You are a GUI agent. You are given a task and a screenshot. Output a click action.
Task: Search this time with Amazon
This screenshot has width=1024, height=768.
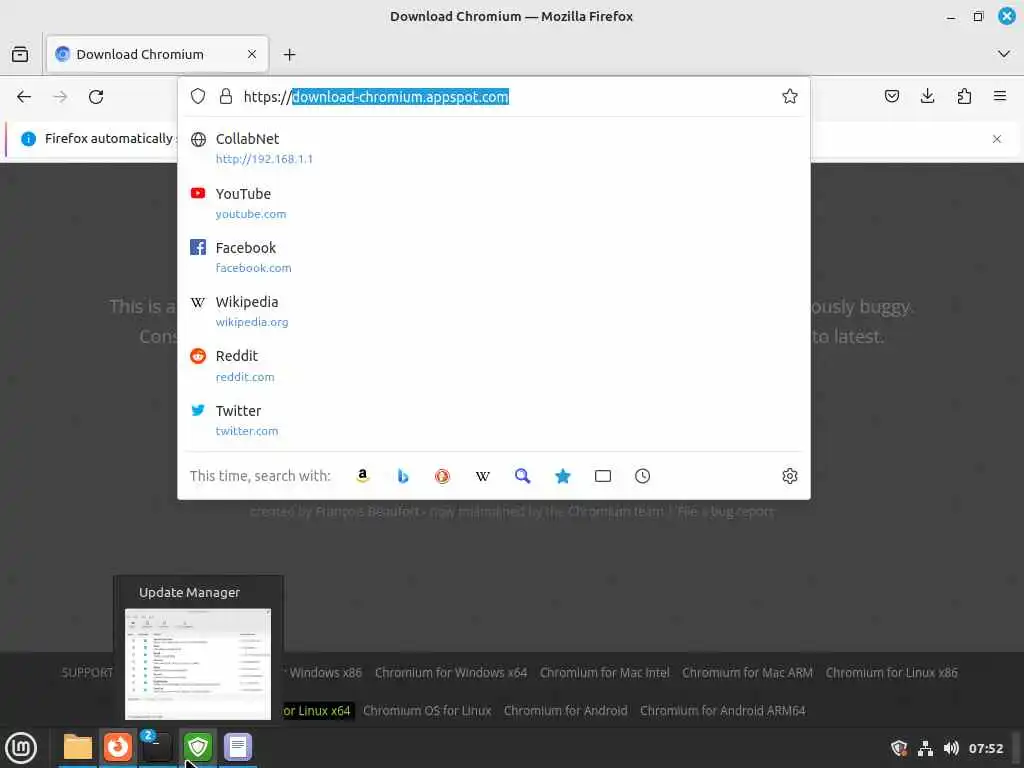pos(362,476)
